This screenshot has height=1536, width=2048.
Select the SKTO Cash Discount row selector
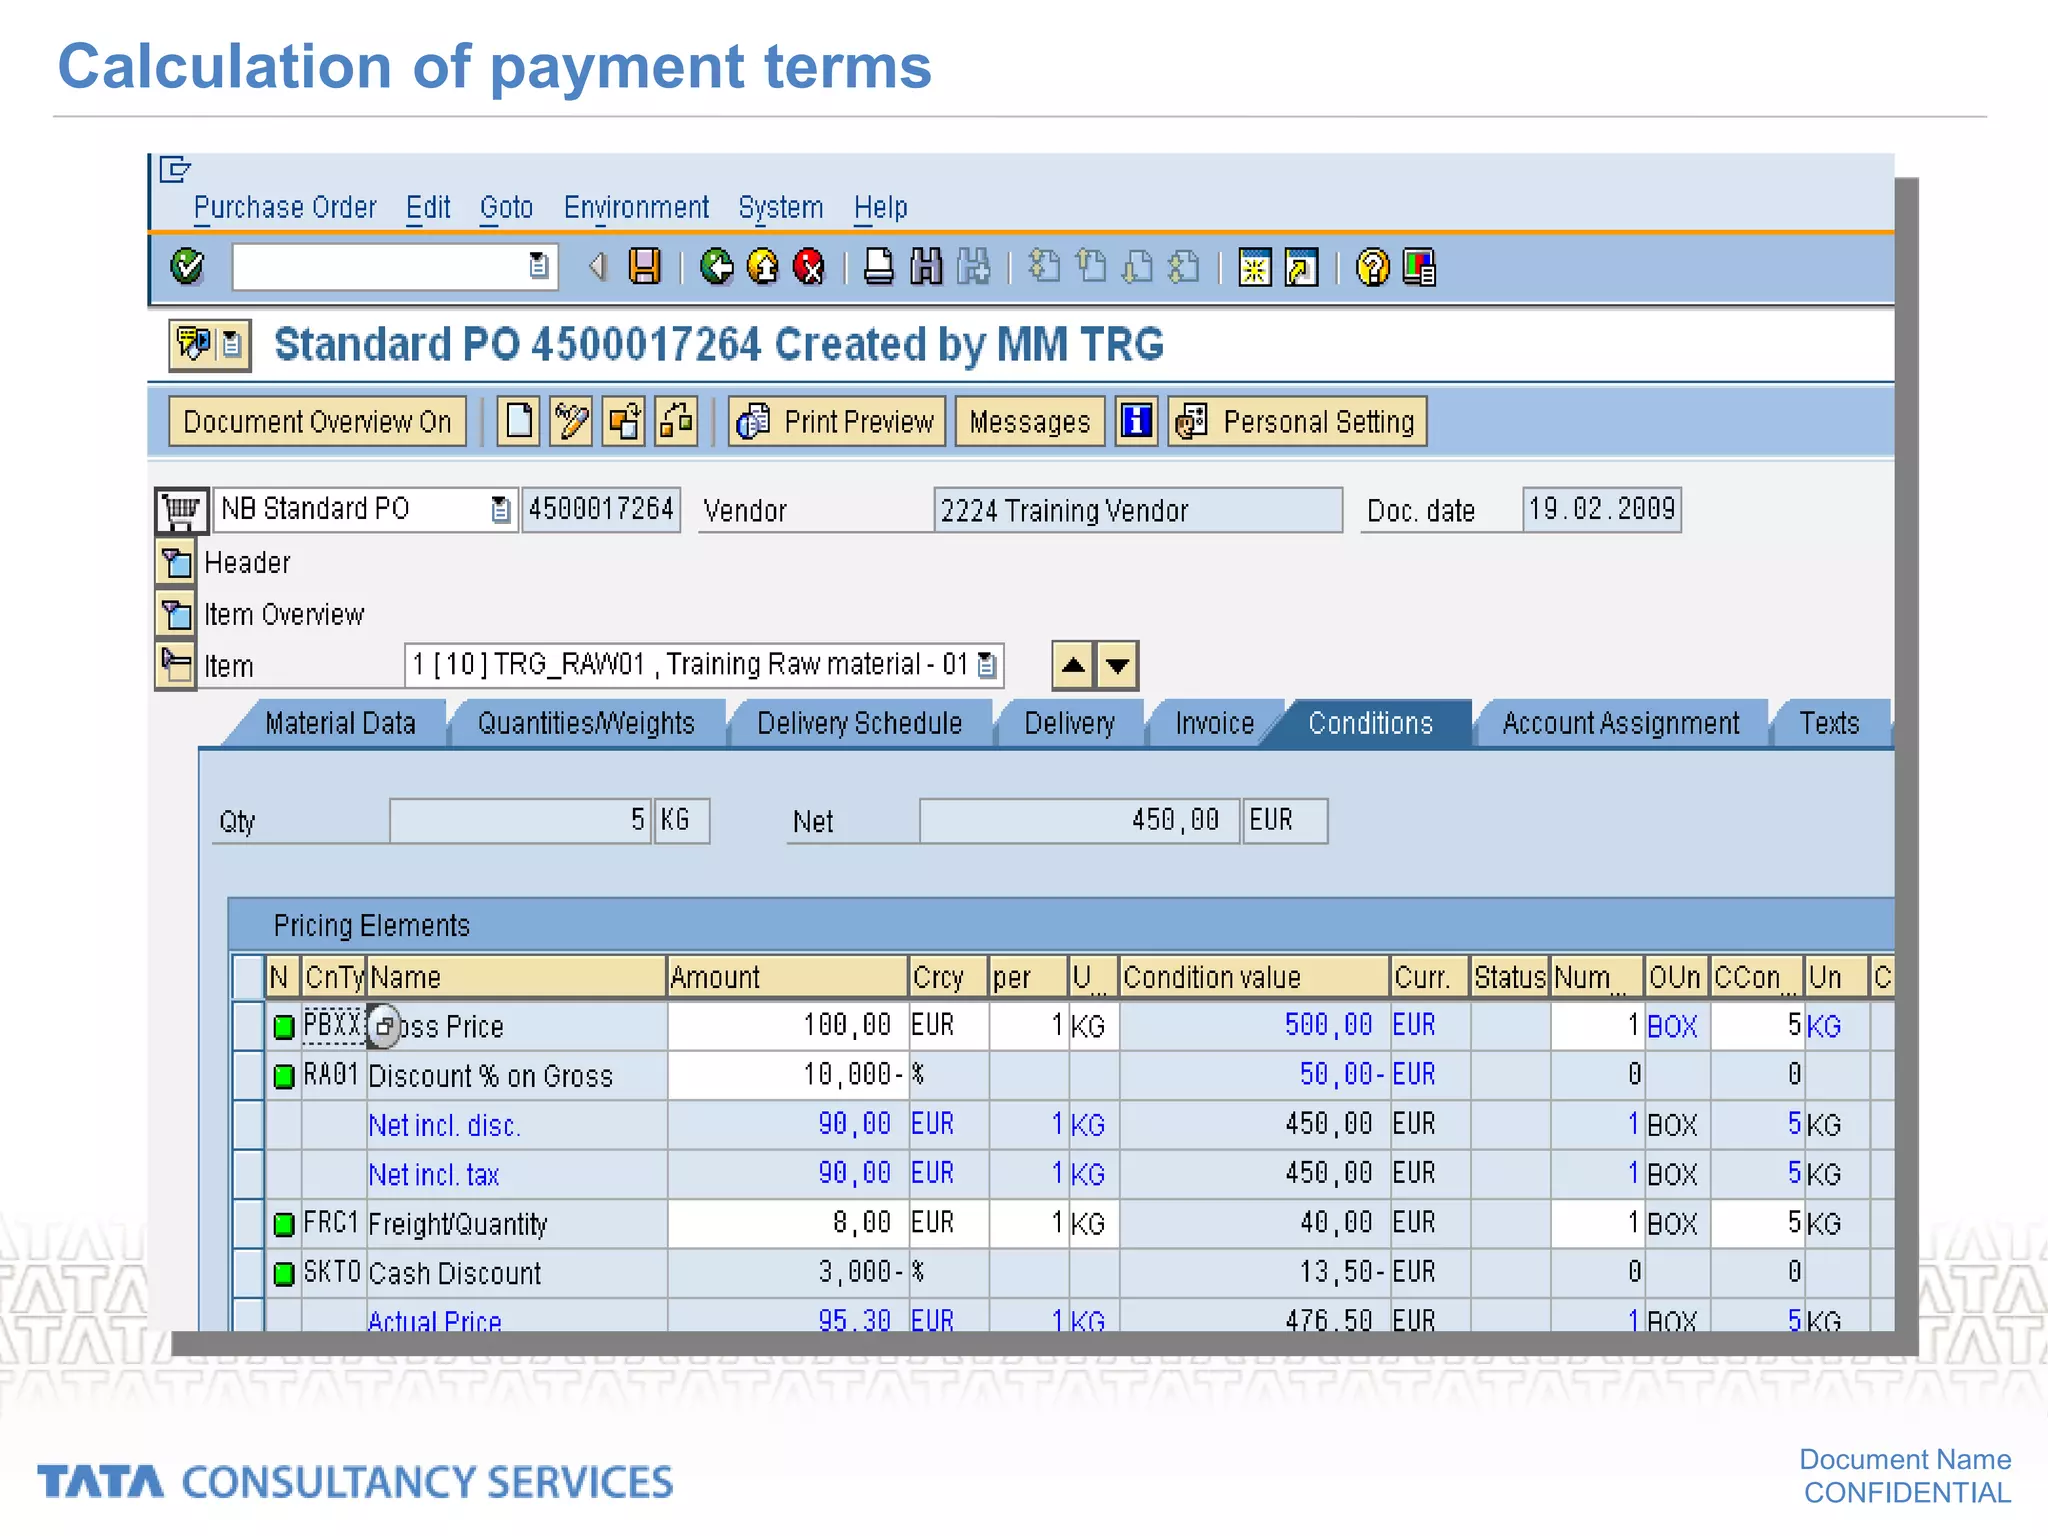248,1272
